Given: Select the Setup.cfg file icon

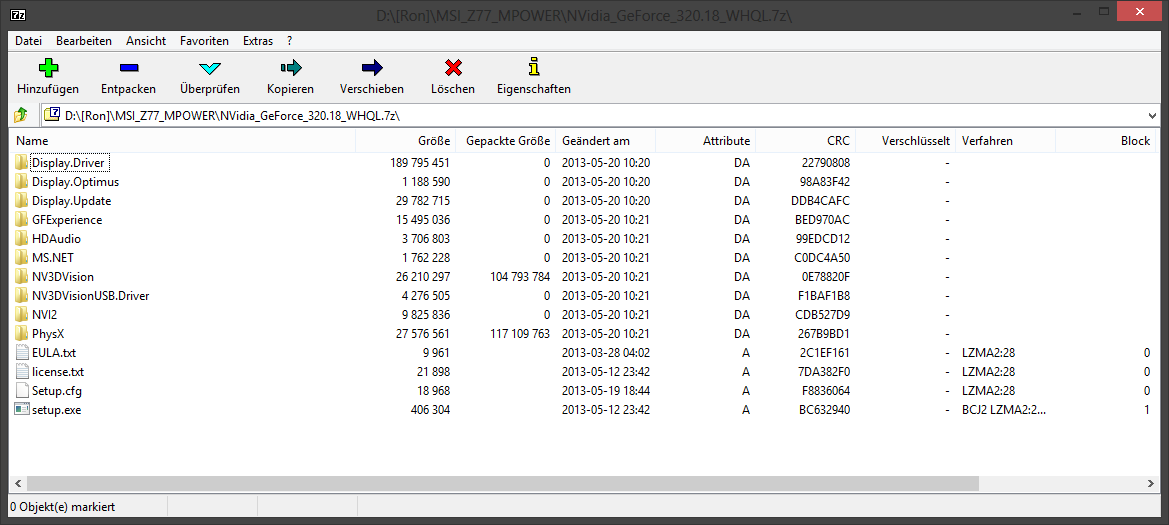Looking at the screenshot, I should (22, 391).
